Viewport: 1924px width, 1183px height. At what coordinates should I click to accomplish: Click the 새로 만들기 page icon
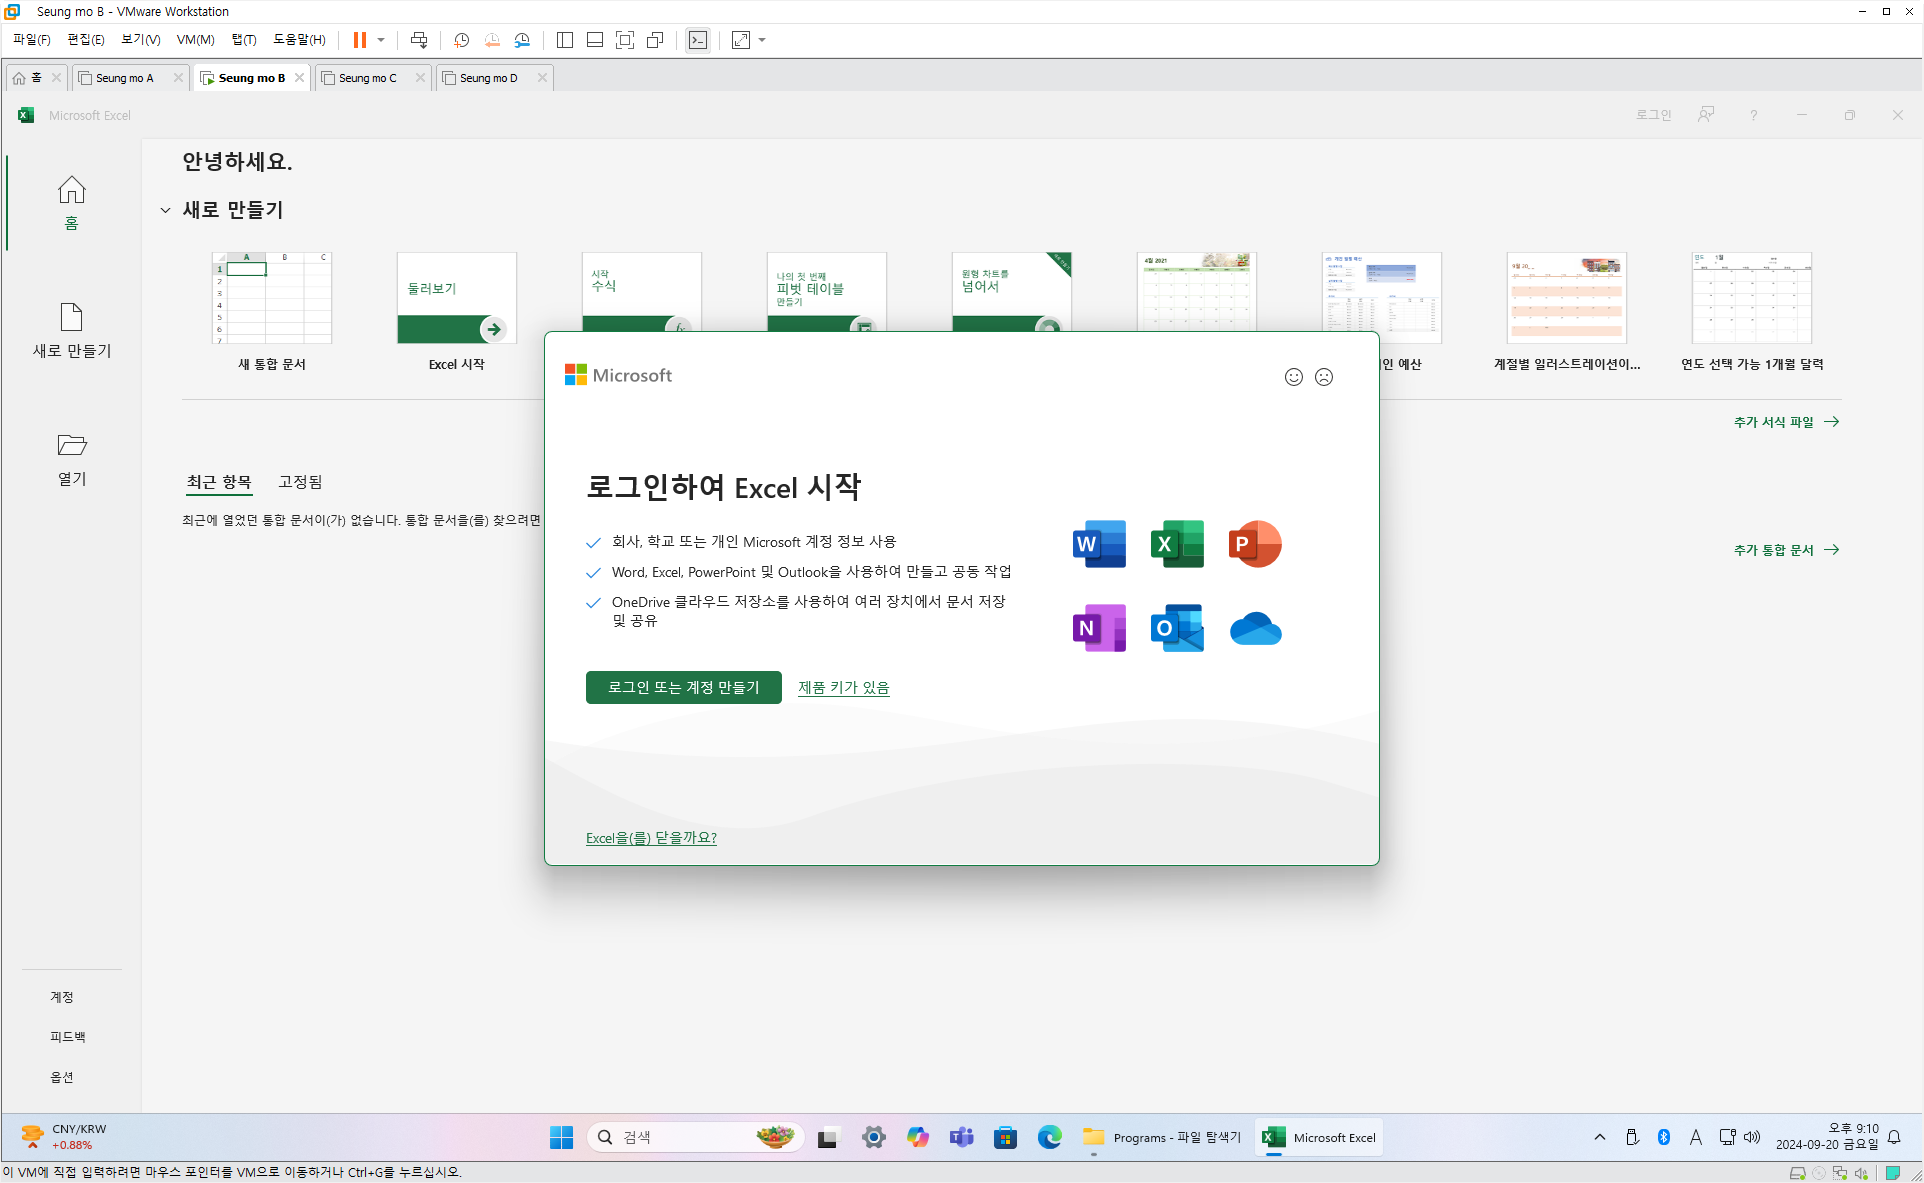[x=72, y=317]
